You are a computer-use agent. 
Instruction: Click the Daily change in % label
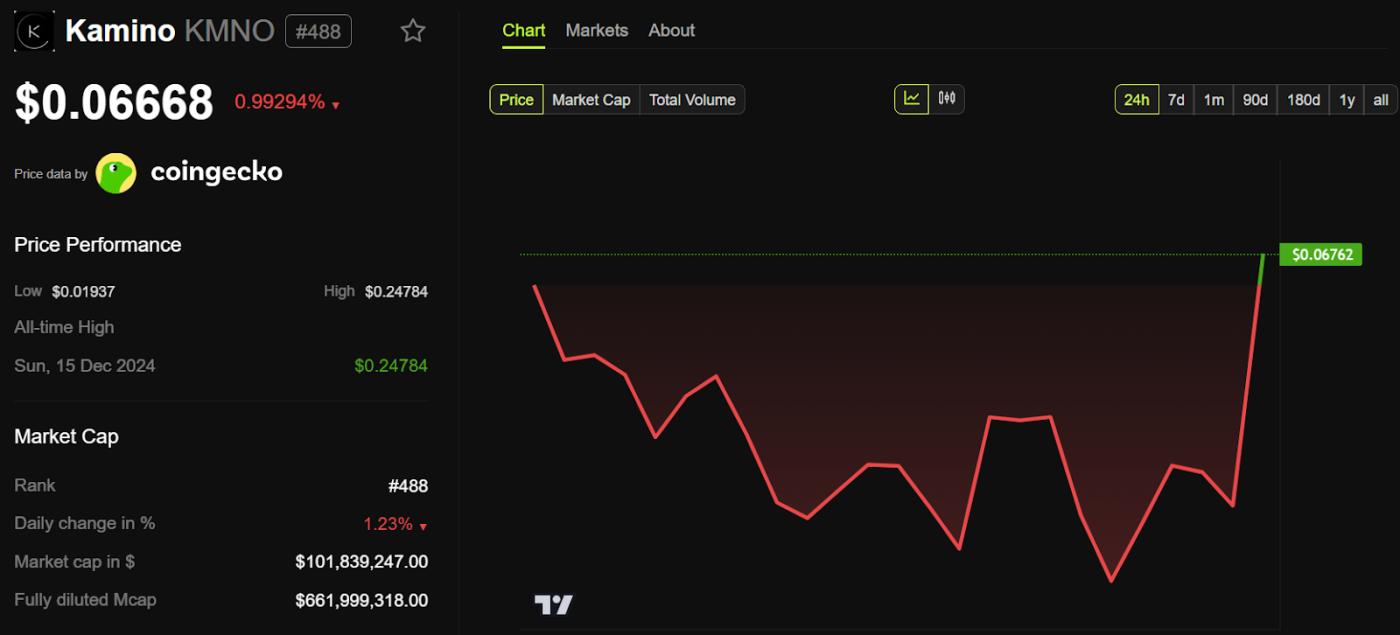85,523
